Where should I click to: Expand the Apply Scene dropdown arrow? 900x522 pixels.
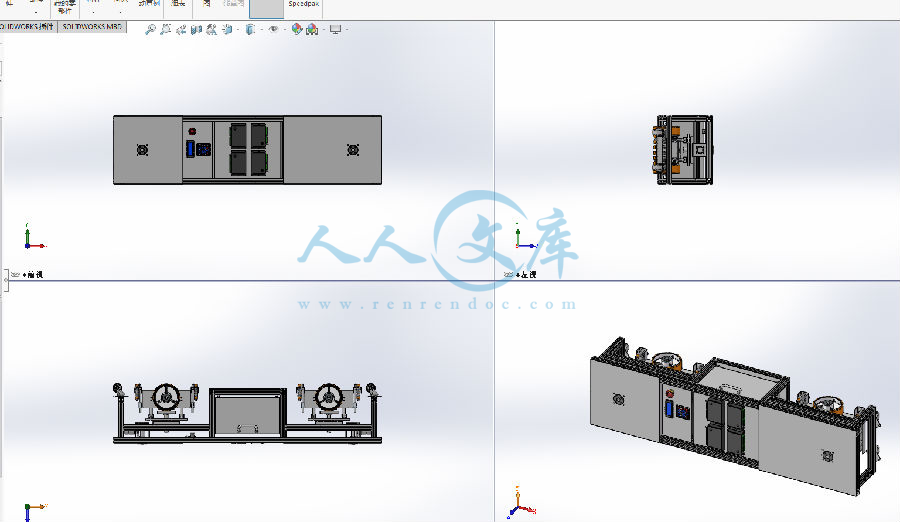[x=324, y=30]
